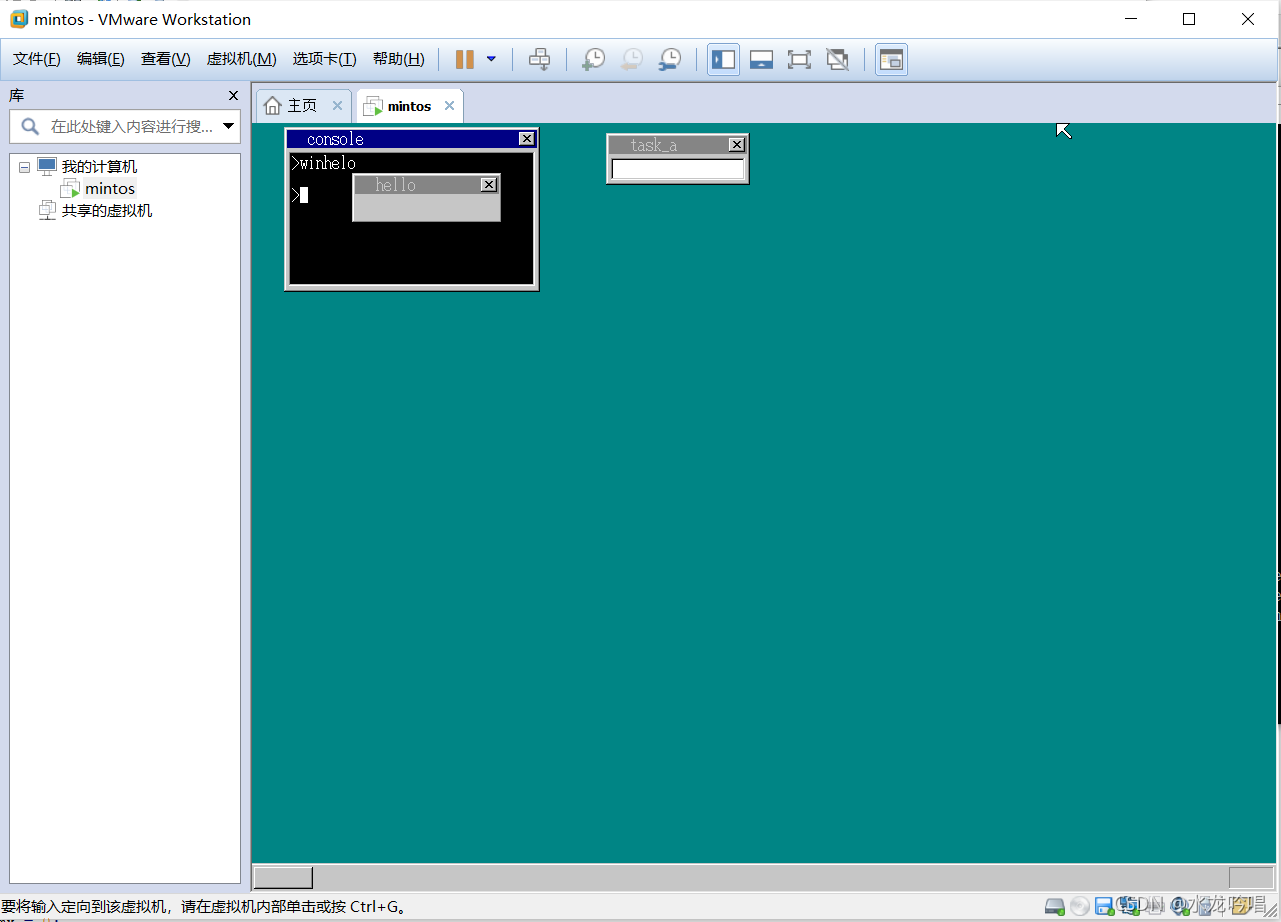The height and width of the screenshot is (922, 1281).
Task: Toggle the console view toolbar button
Action: 891,59
